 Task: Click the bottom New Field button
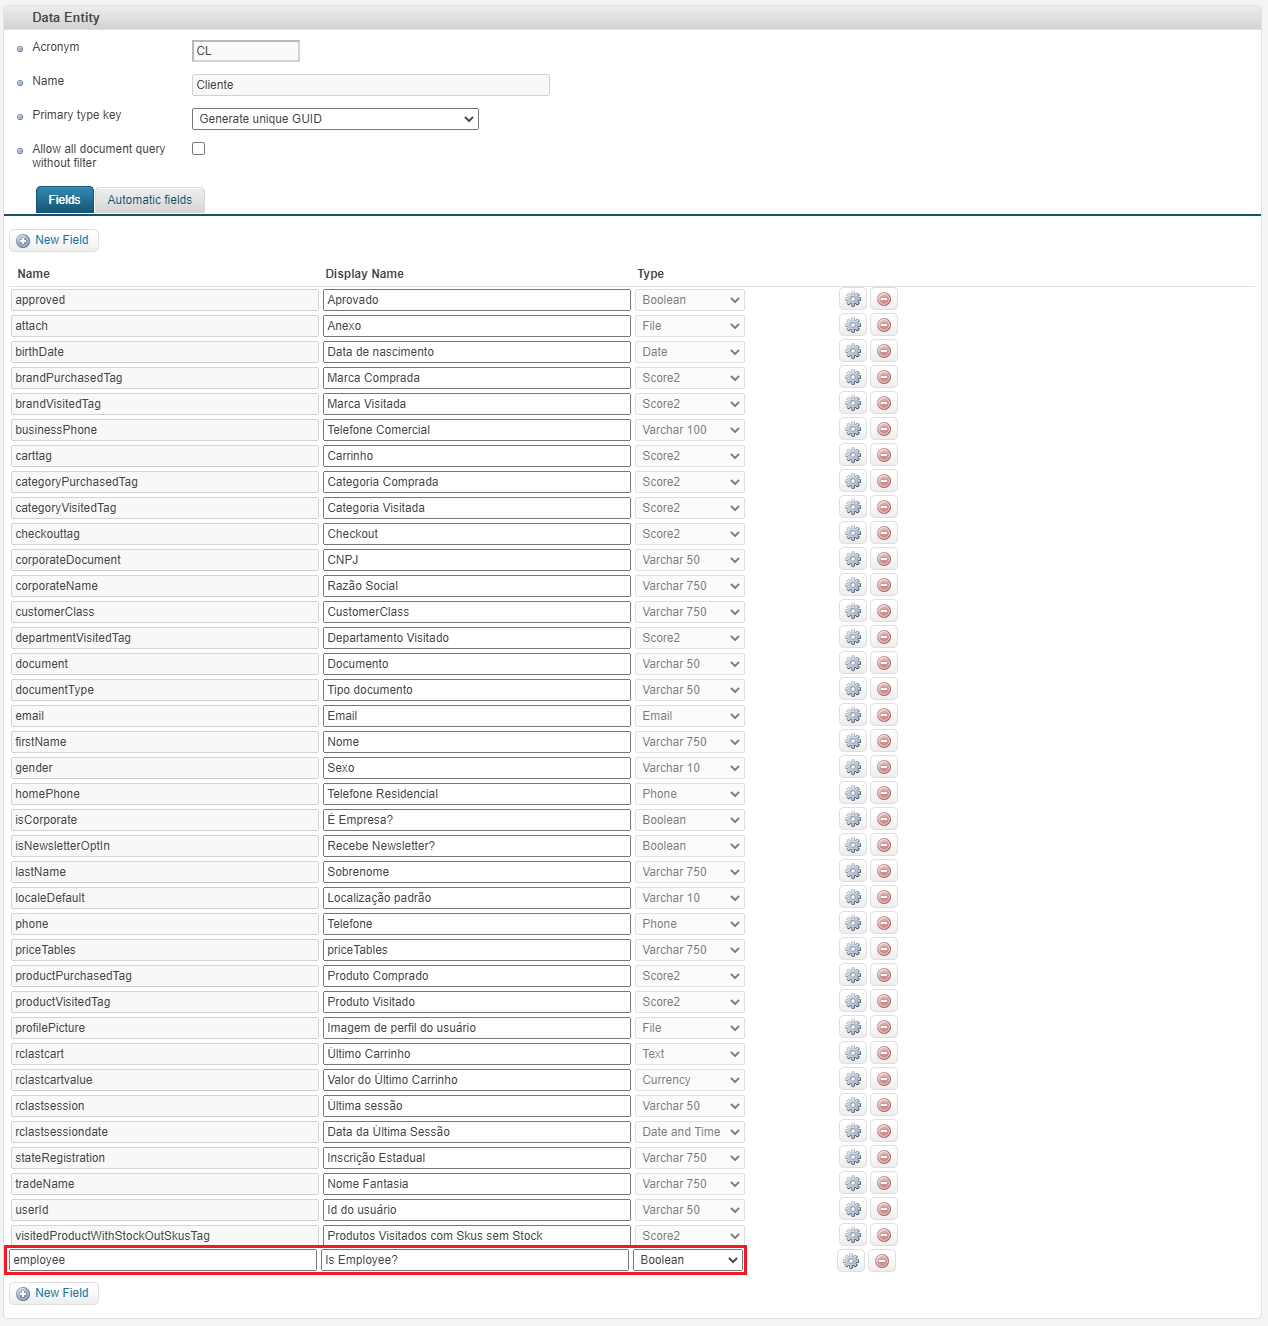[x=54, y=1293]
